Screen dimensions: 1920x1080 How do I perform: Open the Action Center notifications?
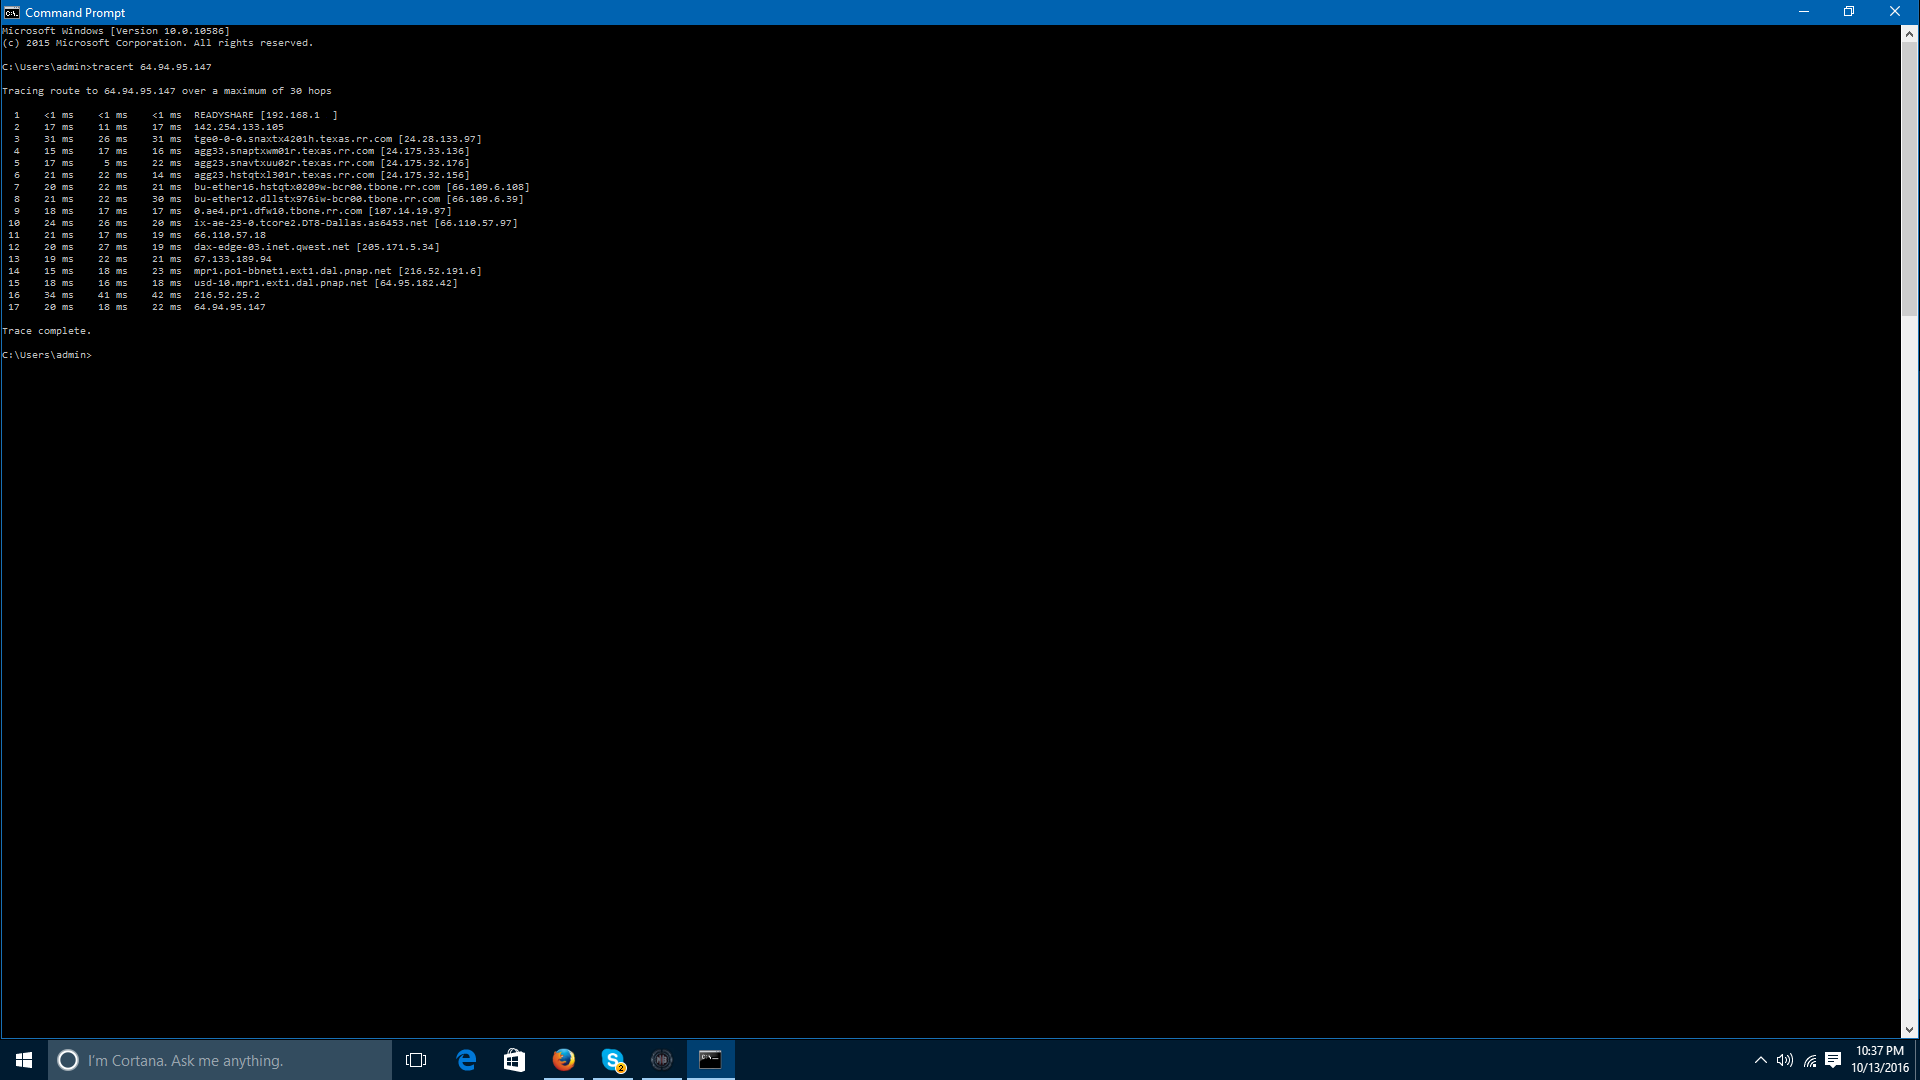pos(1833,1060)
